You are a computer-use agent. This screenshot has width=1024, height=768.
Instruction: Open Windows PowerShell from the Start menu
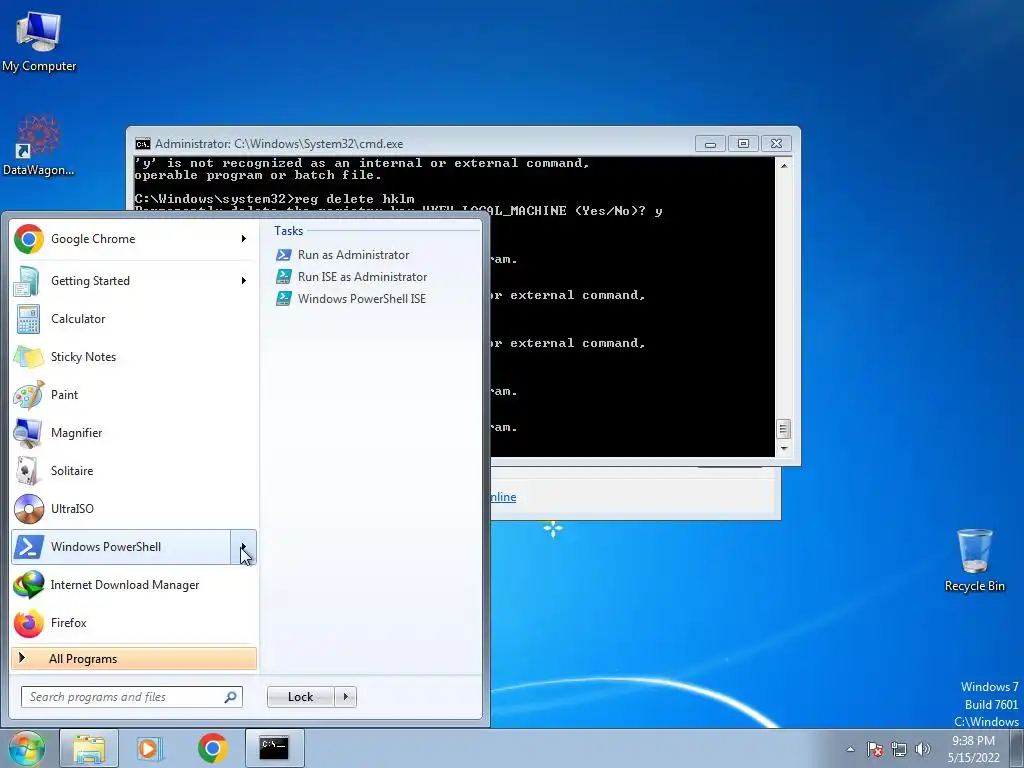tap(121, 547)
